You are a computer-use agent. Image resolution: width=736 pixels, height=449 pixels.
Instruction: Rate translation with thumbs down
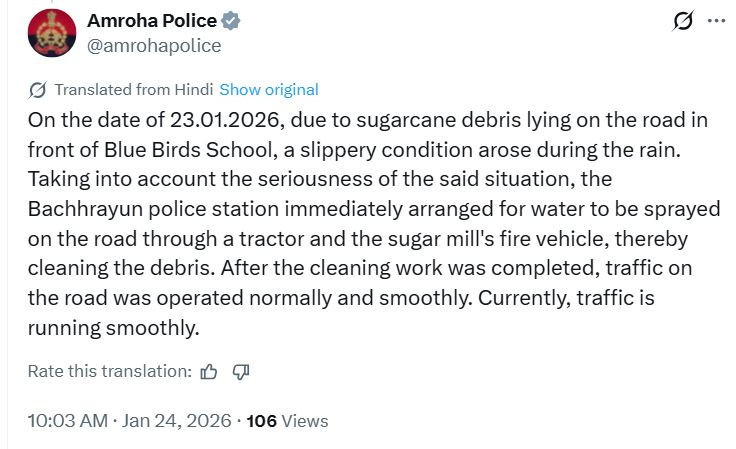241,371
